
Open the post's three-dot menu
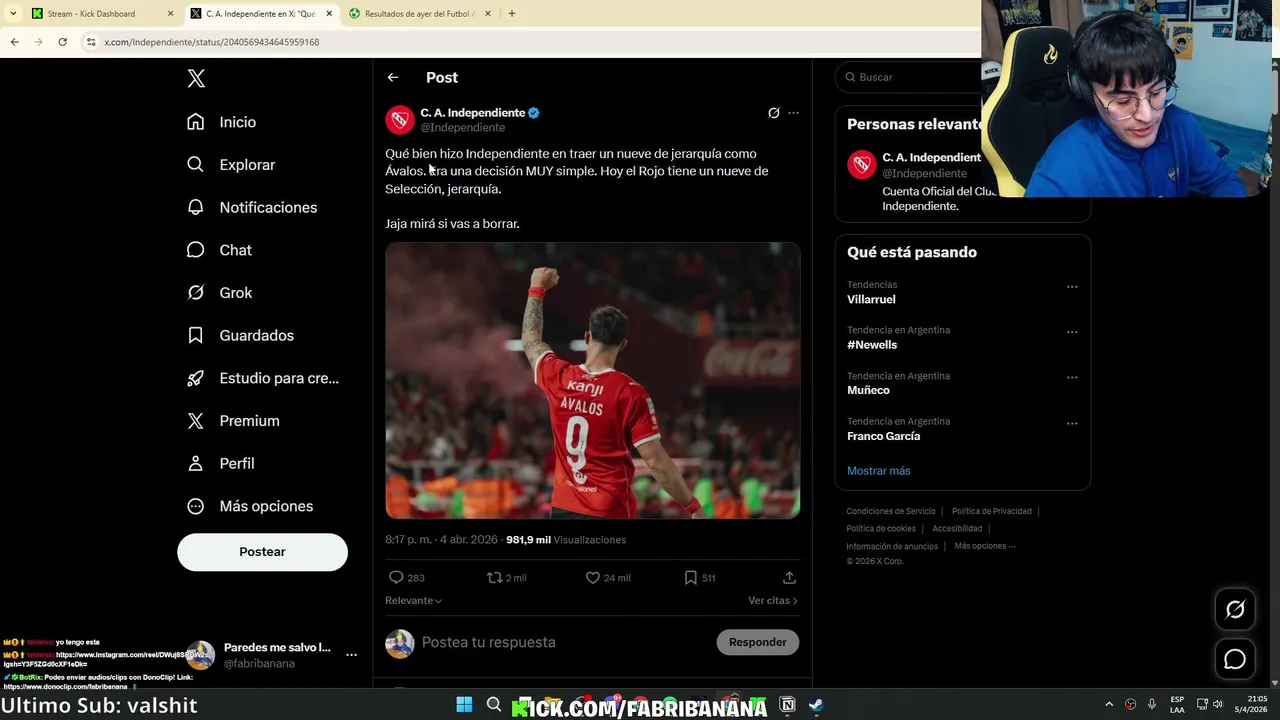coord(794,113)
